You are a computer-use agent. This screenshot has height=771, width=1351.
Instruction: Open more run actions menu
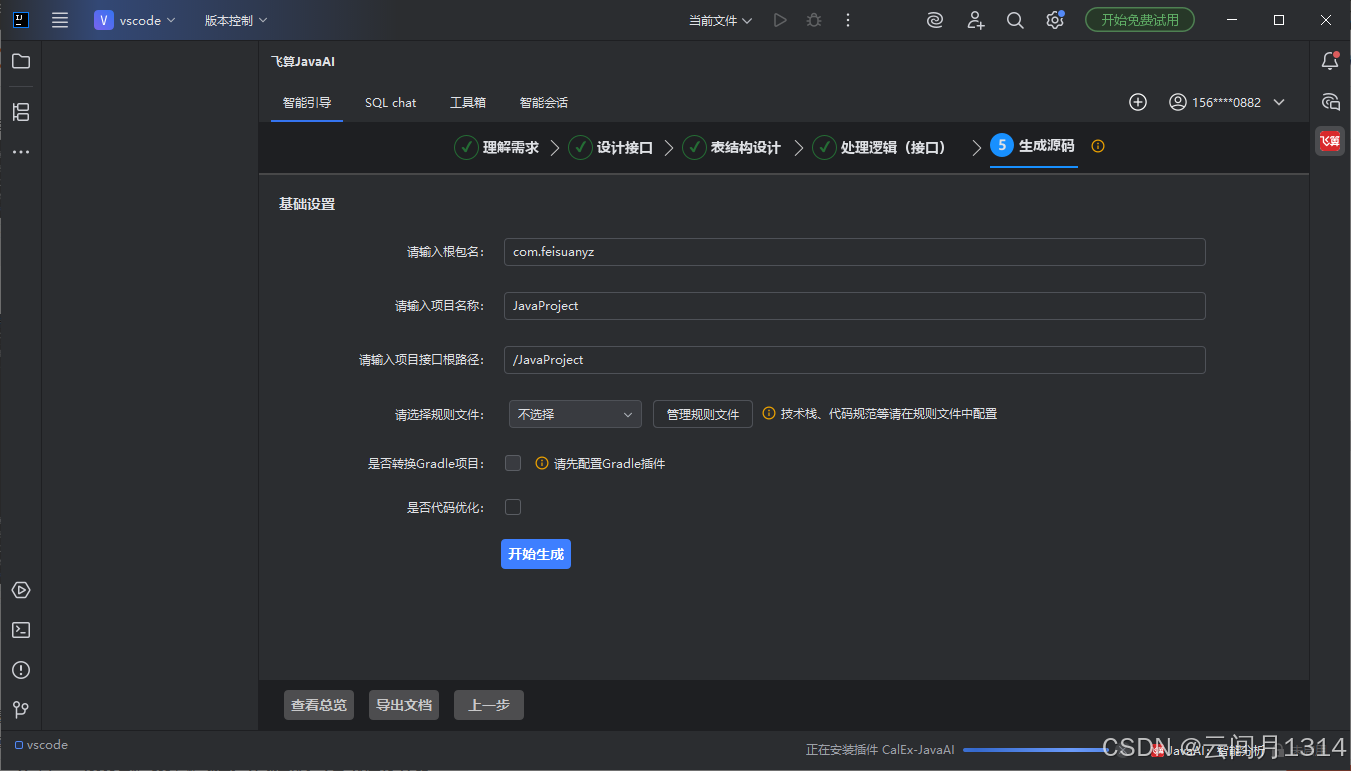point(848,20)
